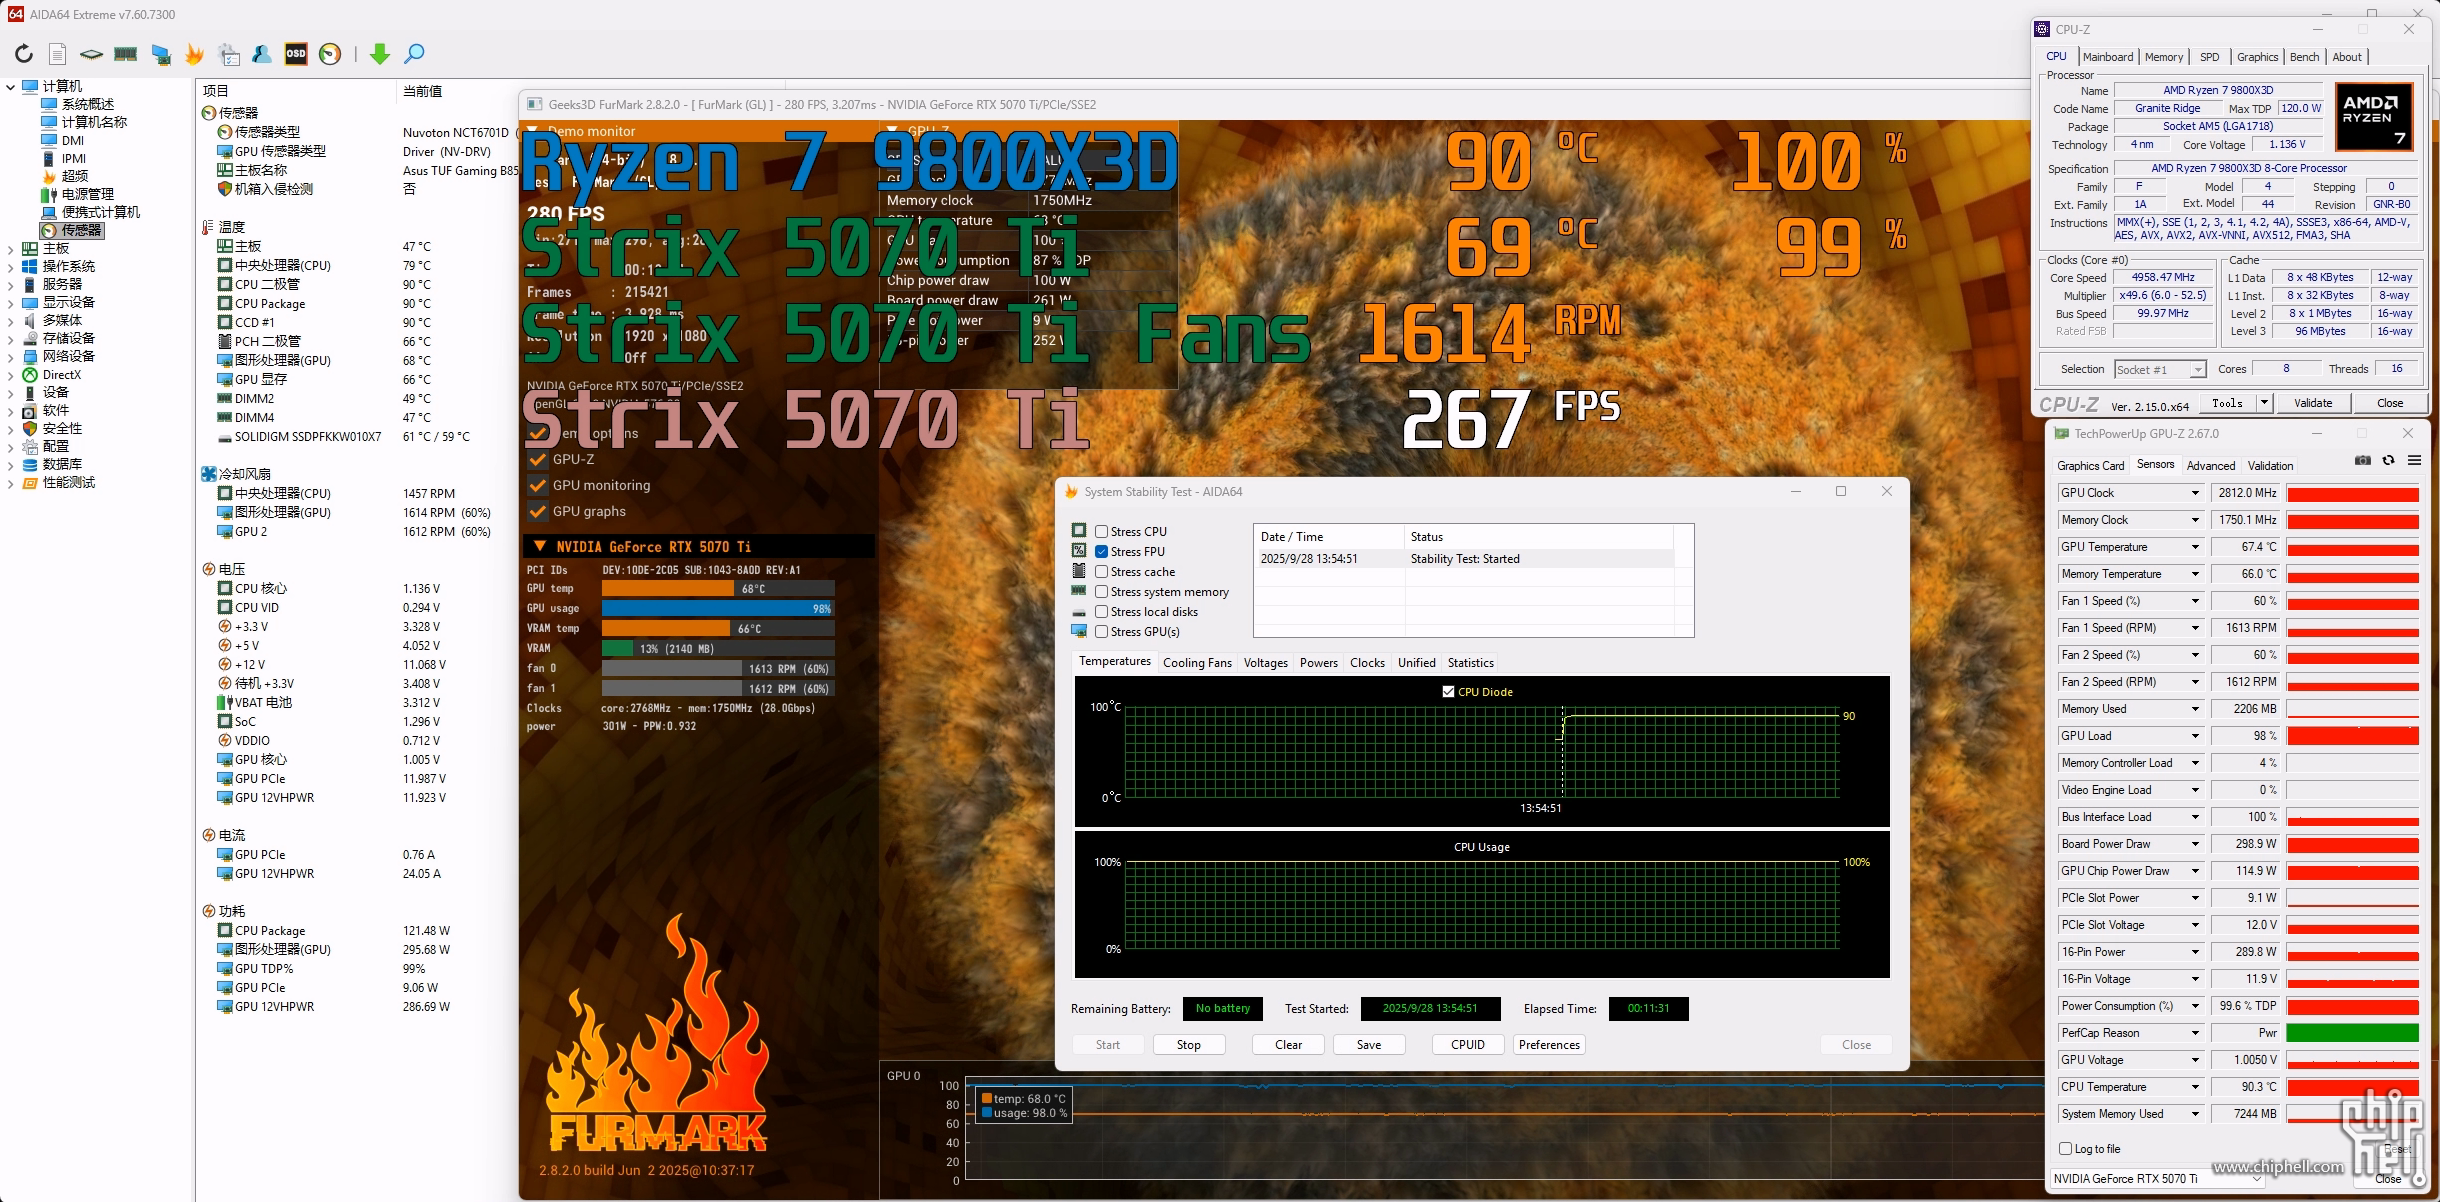The width and height of the screenshot is (2440, 1202).
Task: Click the green download arrow icon
Action: pos(380,54)
